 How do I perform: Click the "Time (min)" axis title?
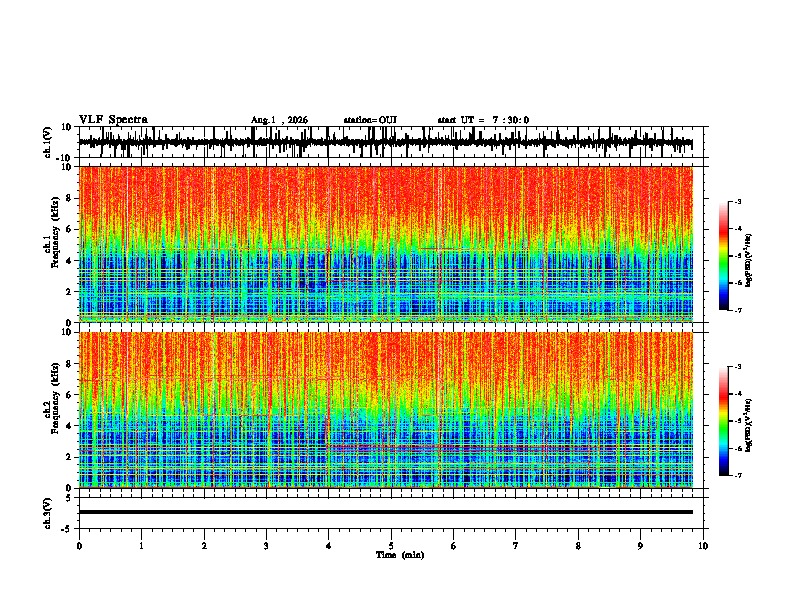(x=400, y=555)
